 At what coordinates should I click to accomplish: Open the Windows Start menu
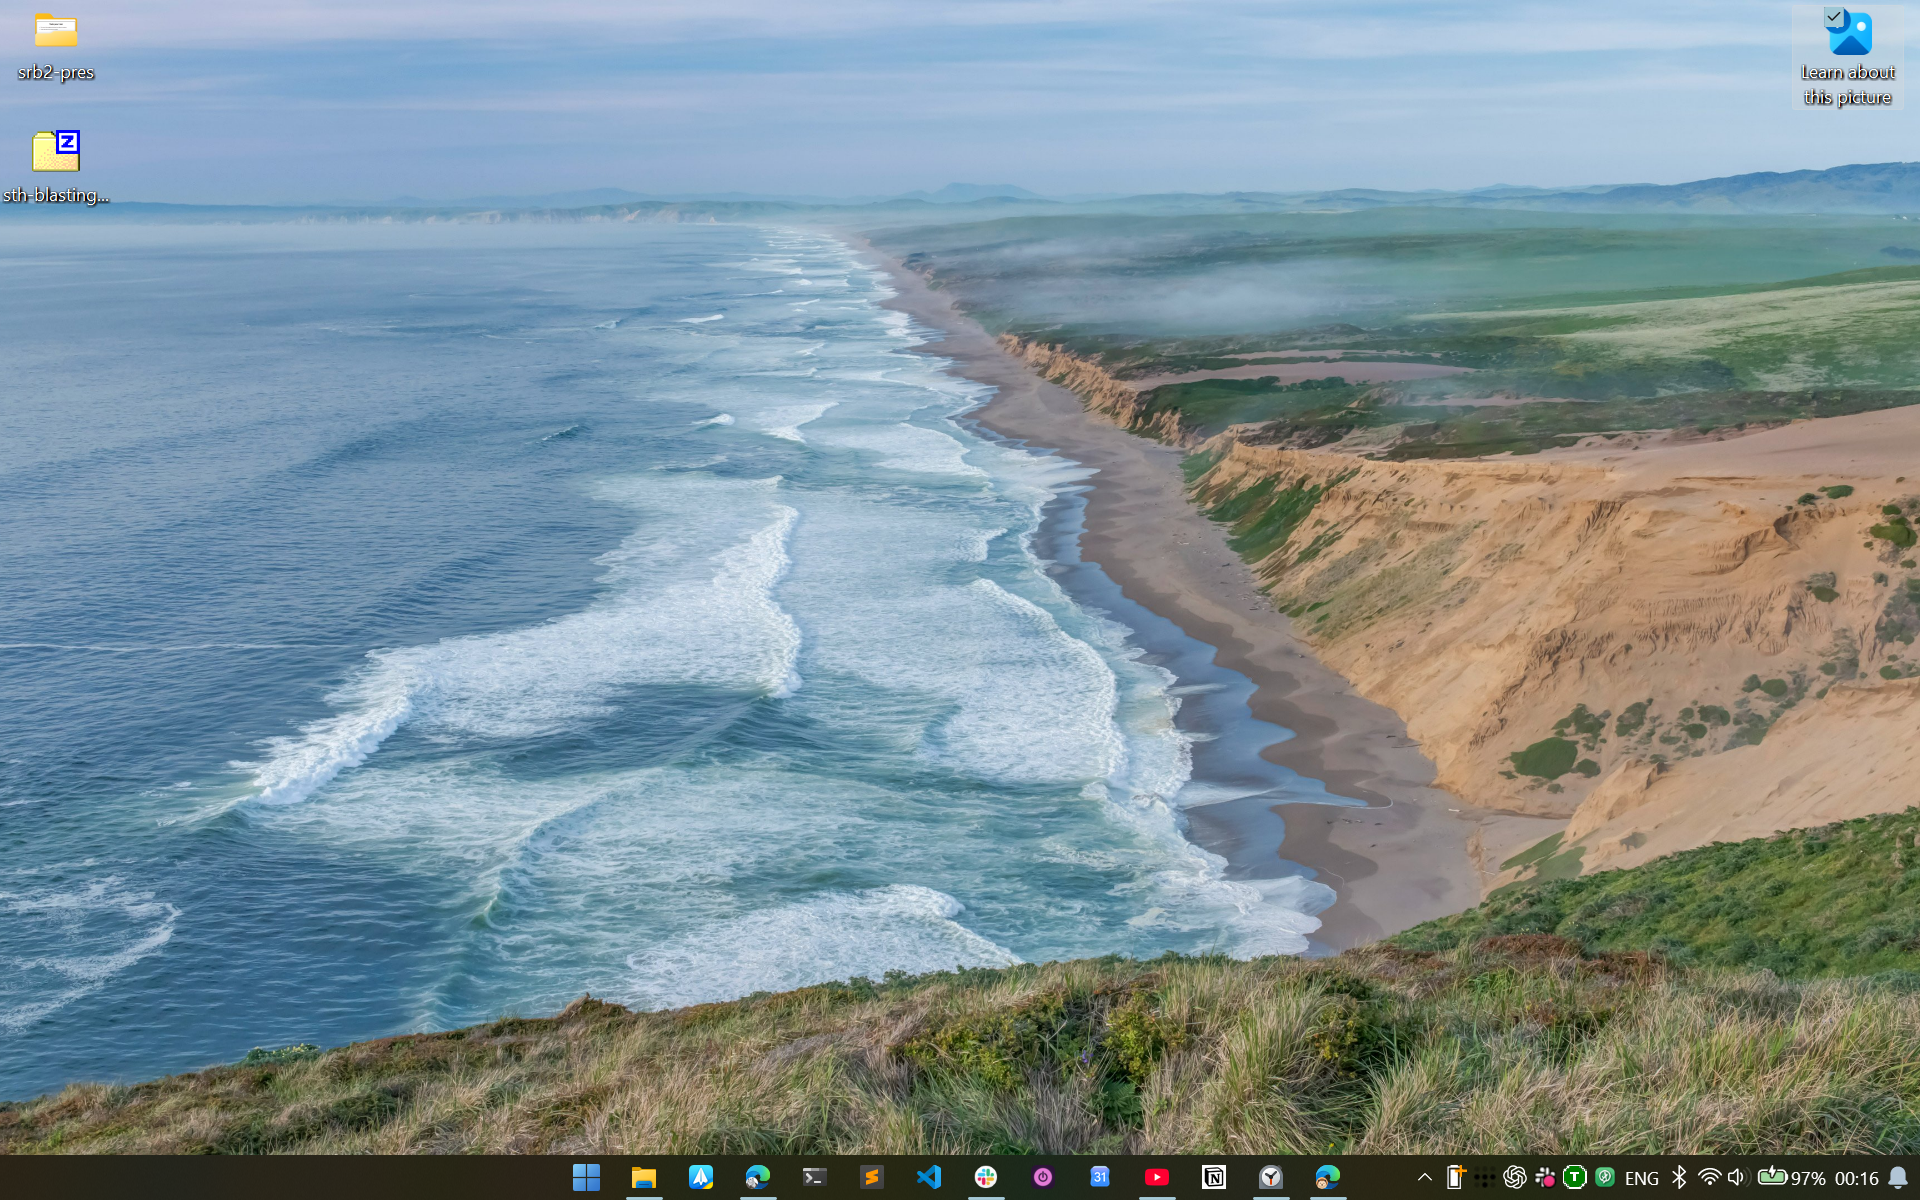pyautogui.click(x=586, y=1177)
